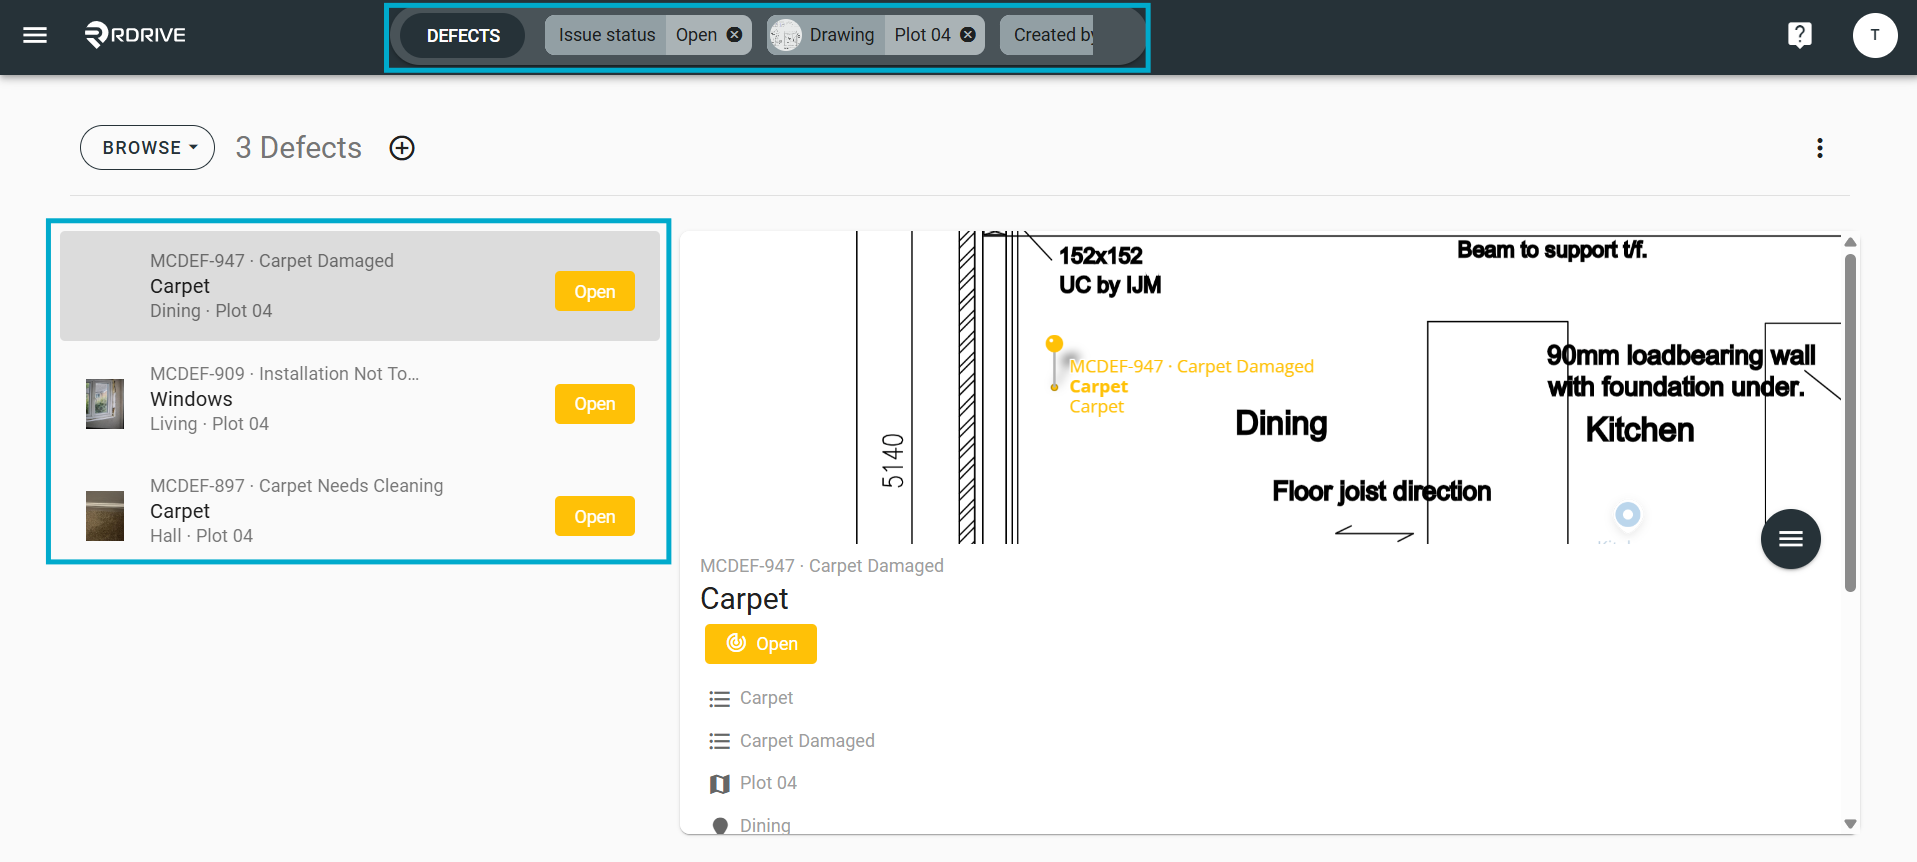Remove the Plot 04 drawing filter

pos(968,35)
